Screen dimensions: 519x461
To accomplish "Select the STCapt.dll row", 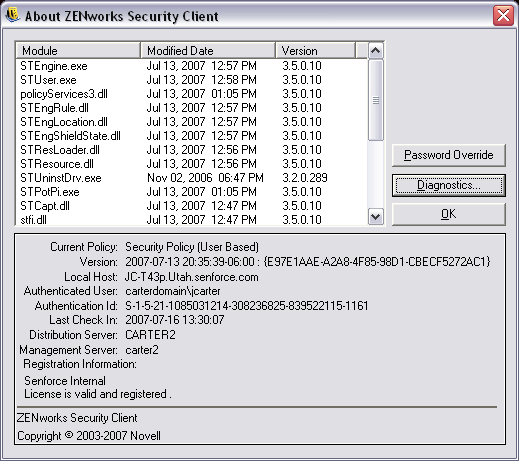I will point(192,206).
